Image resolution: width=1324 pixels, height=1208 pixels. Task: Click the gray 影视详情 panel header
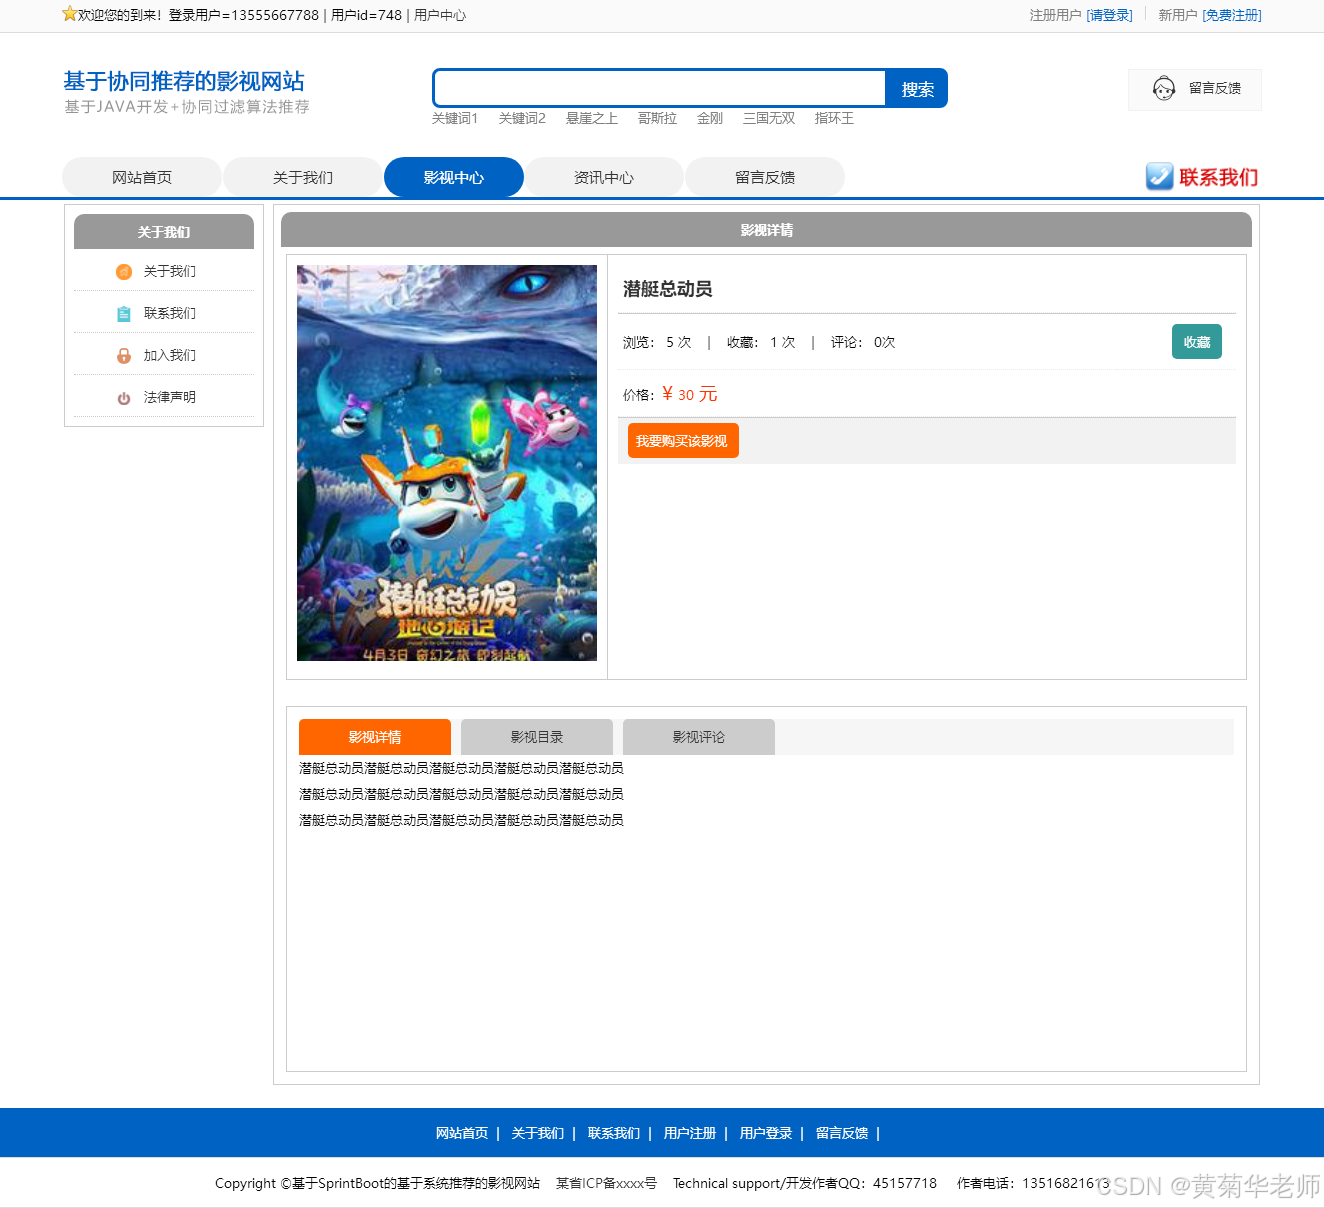tap(766, 230)
